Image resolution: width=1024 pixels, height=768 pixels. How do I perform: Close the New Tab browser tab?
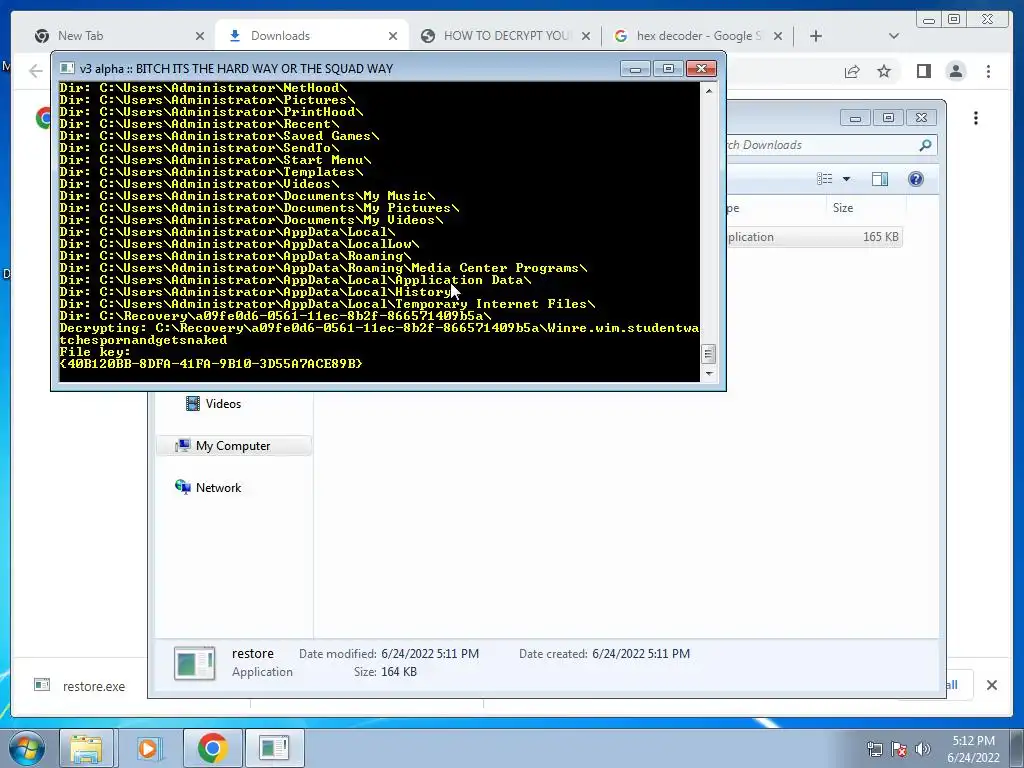point(200,36)
